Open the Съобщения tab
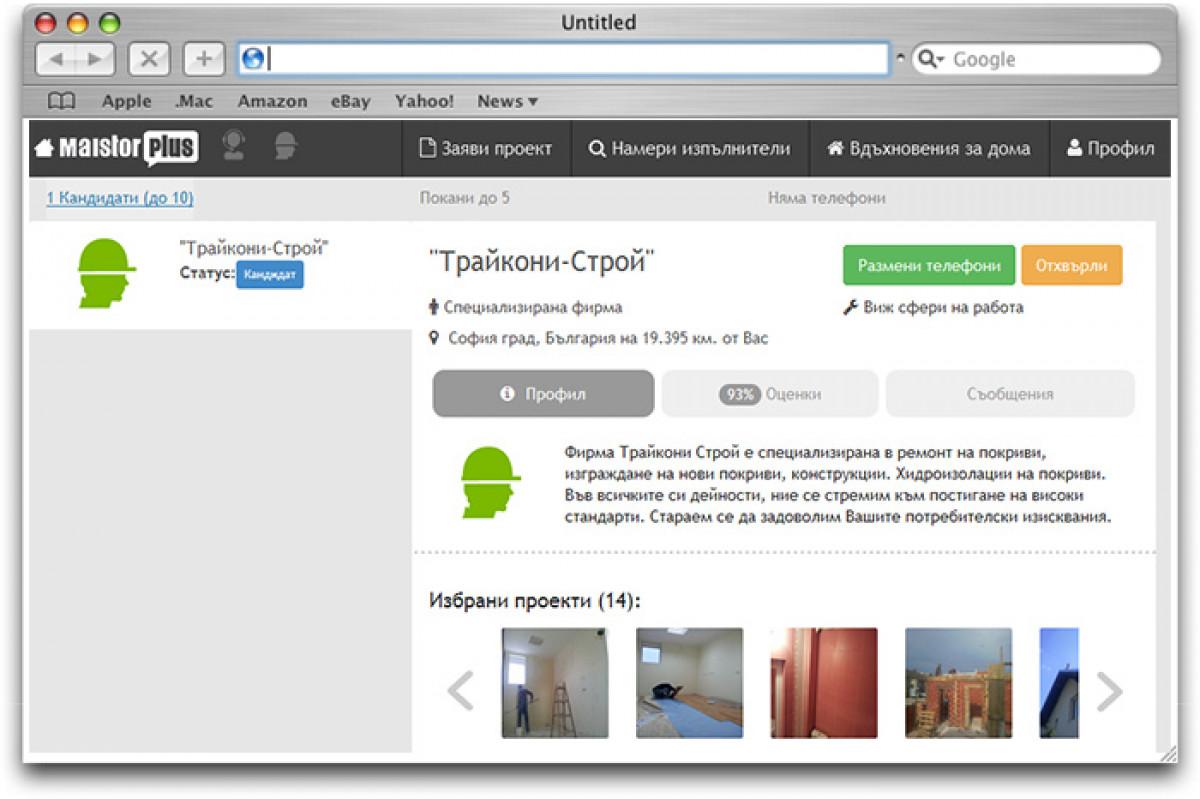 click(1009, 394)
